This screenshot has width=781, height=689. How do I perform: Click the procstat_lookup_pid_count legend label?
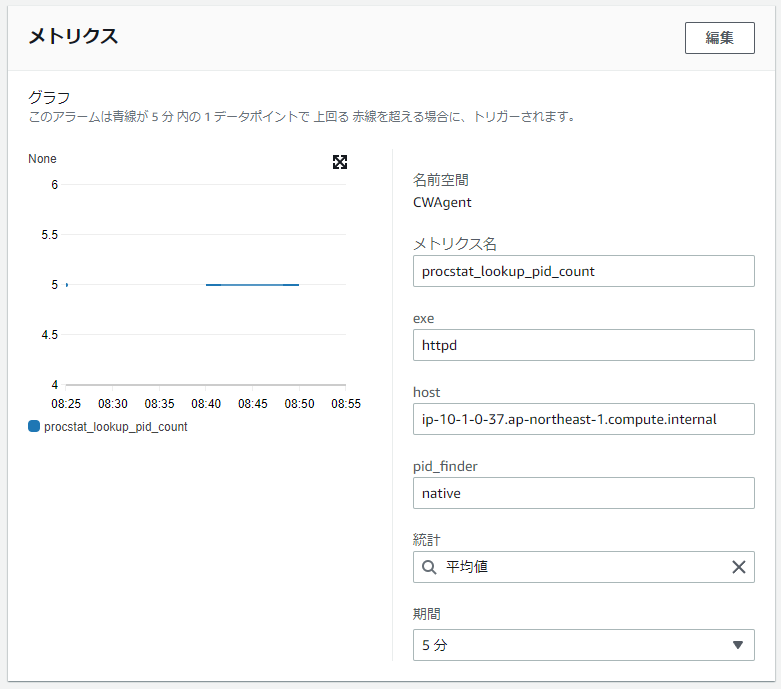click(x=116, y=426)
